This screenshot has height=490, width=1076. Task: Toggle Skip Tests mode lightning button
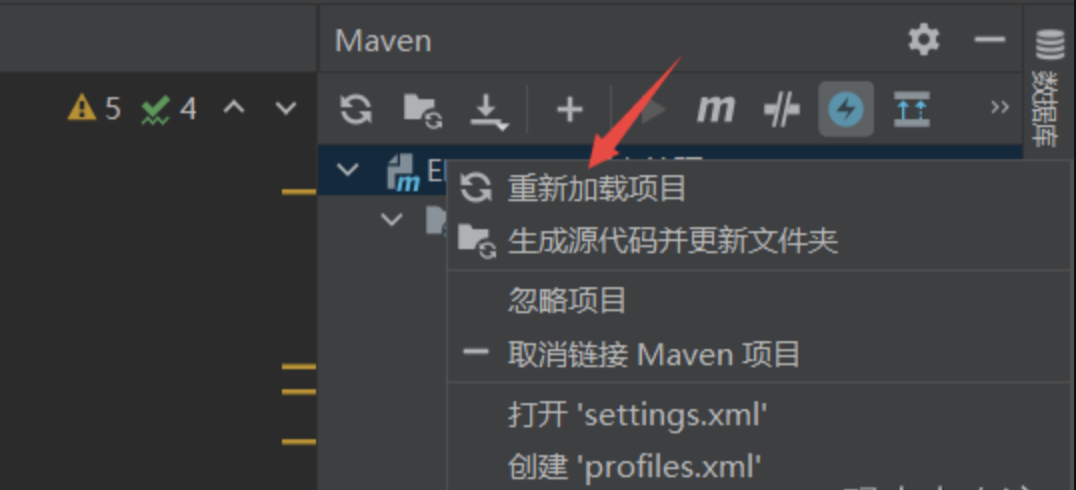pos(845,110)
